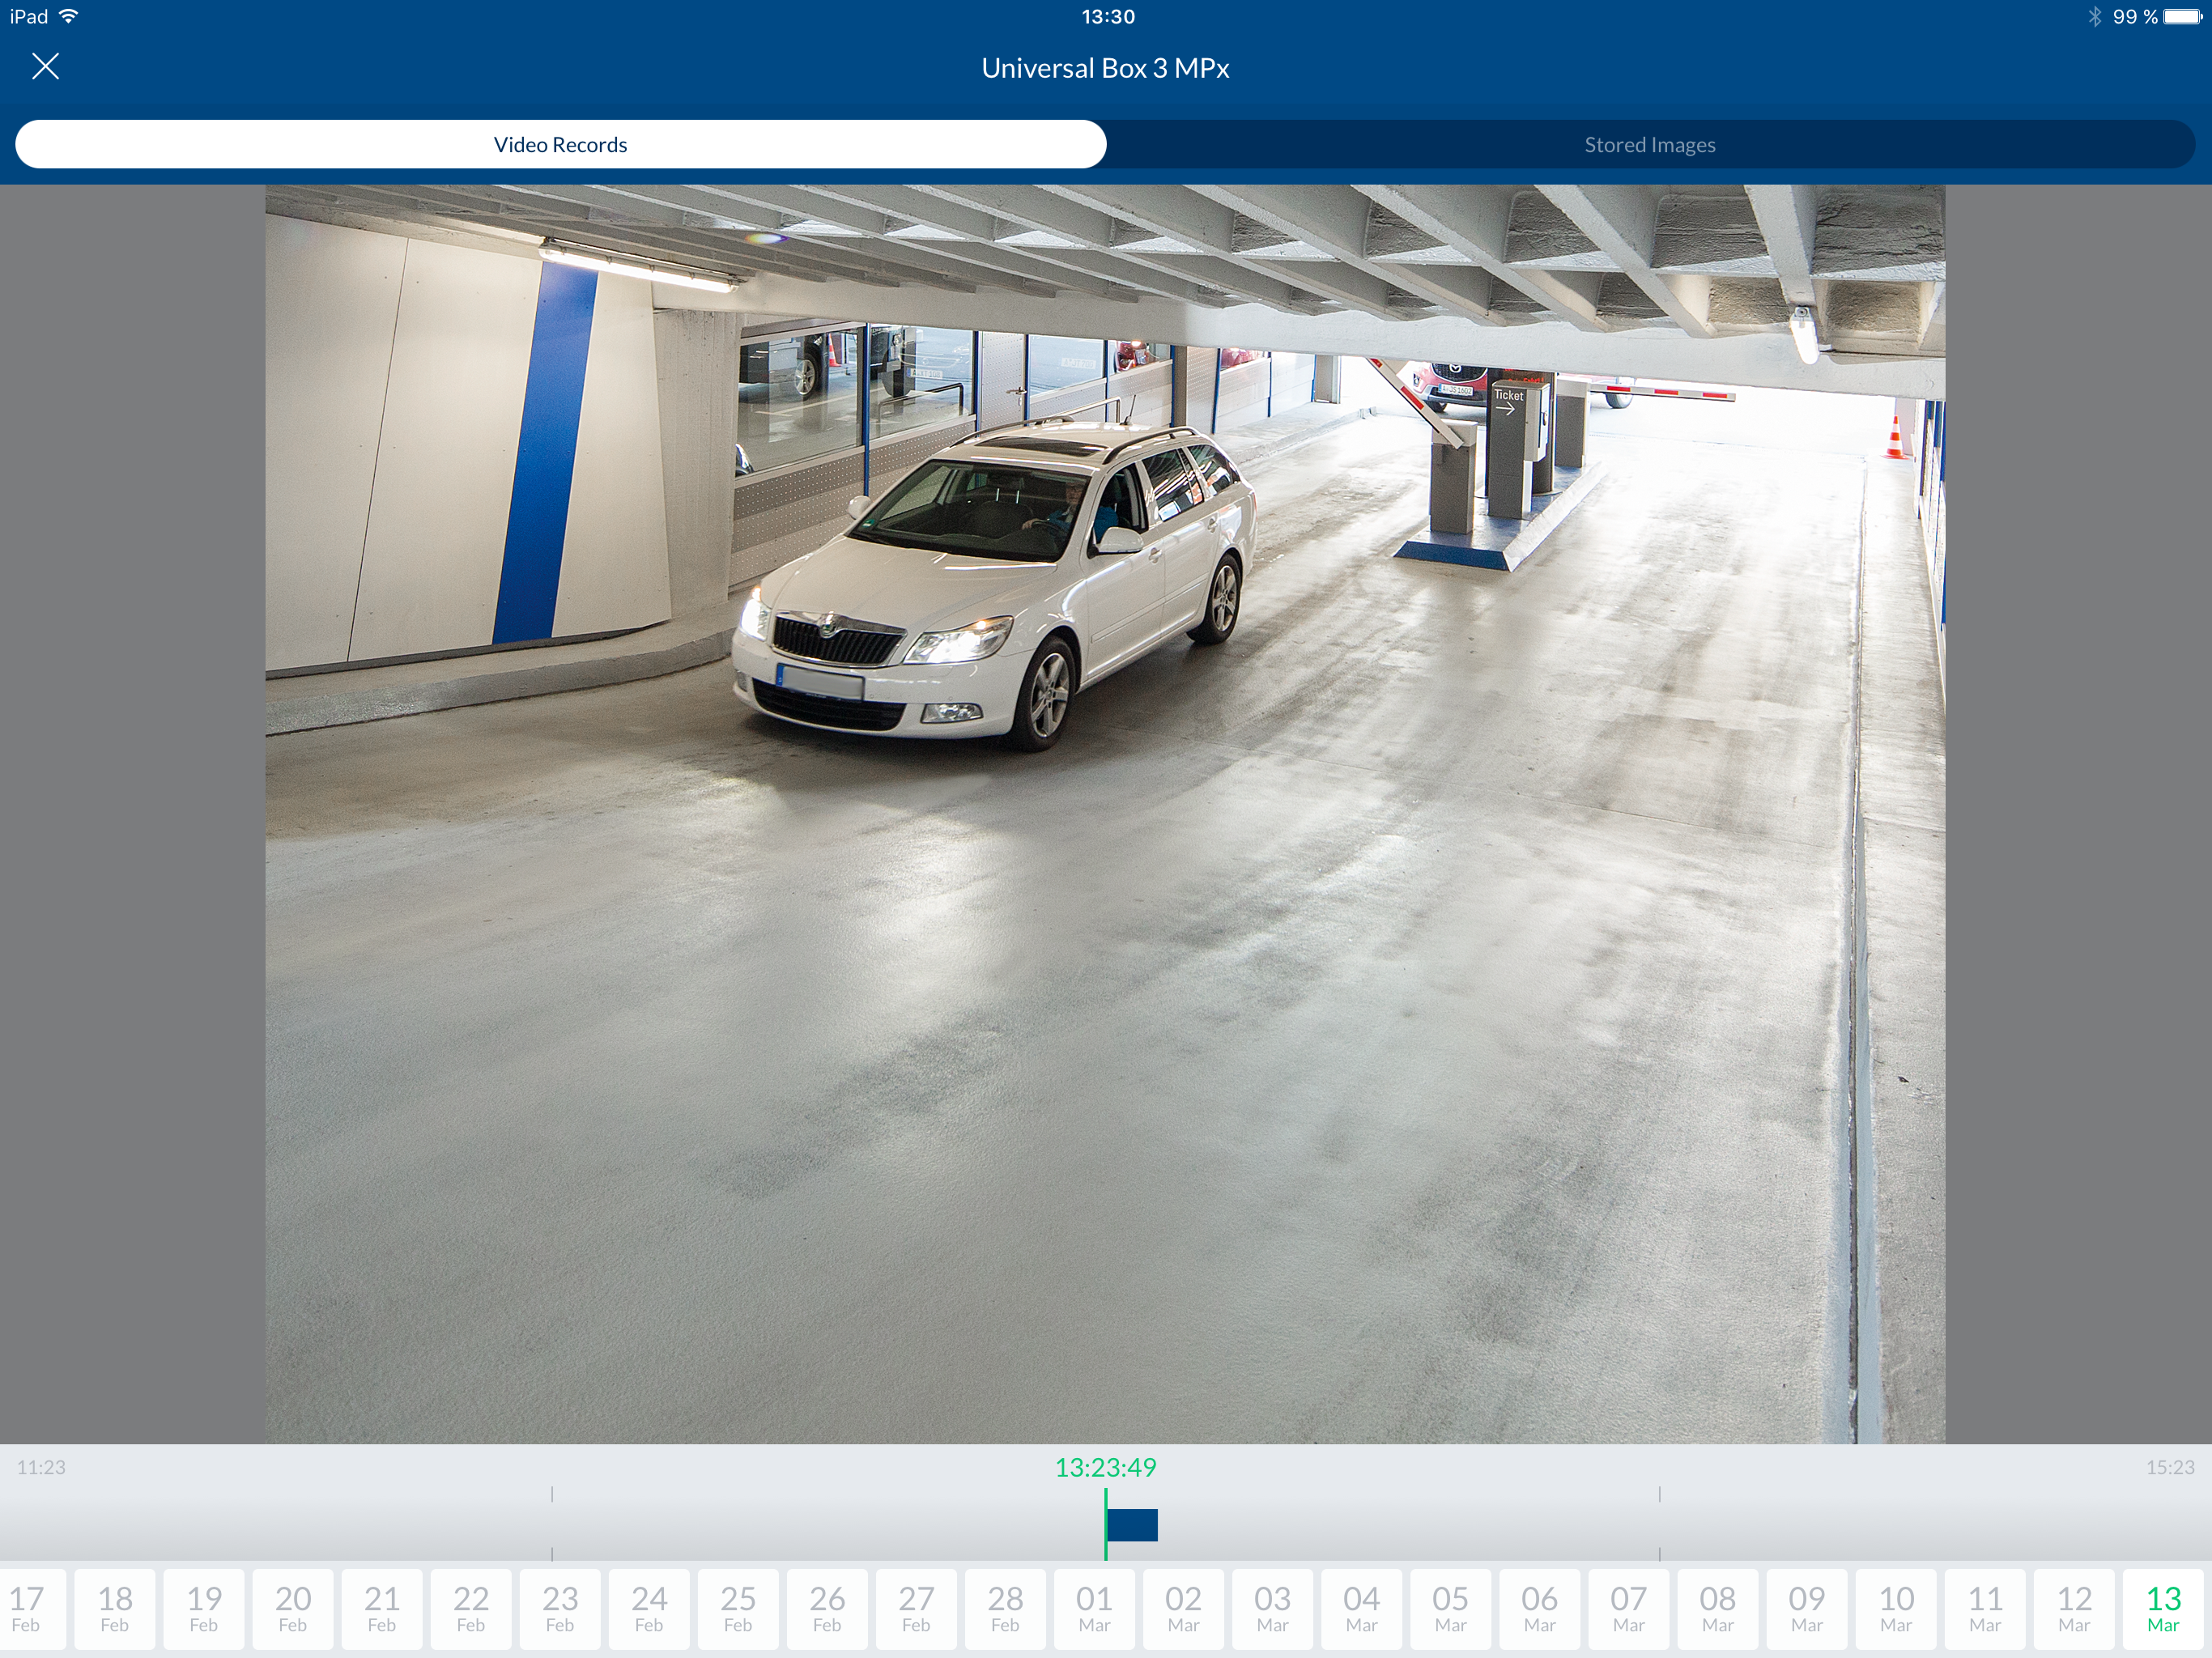Choose date 01 Mar

click(1094, 1608)
